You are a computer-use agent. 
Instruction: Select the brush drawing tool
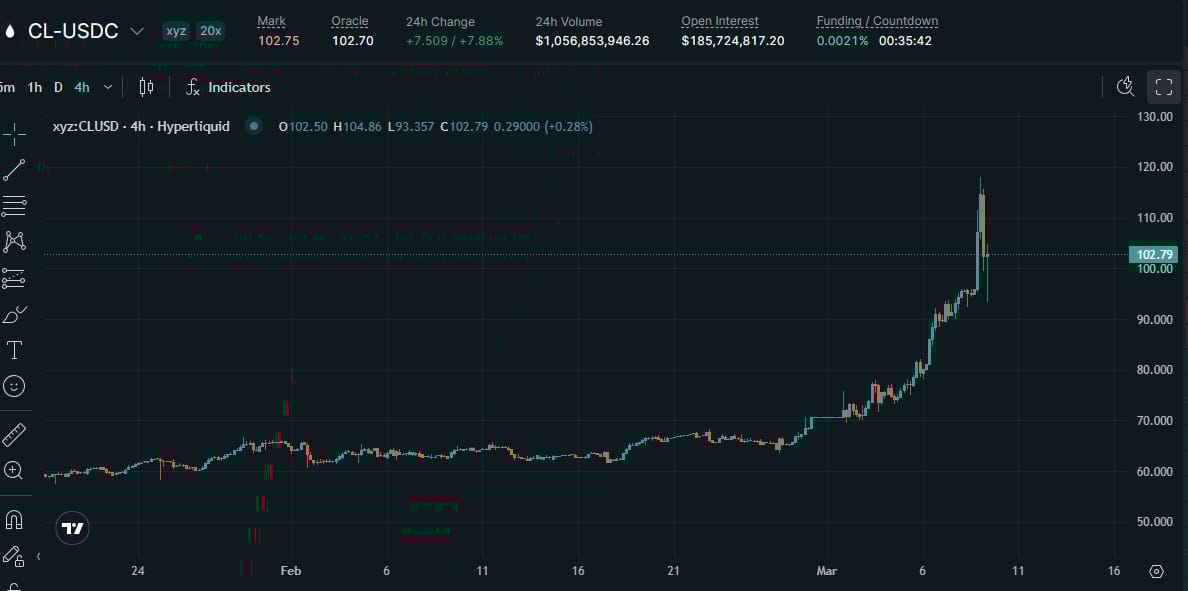[14, 314]
